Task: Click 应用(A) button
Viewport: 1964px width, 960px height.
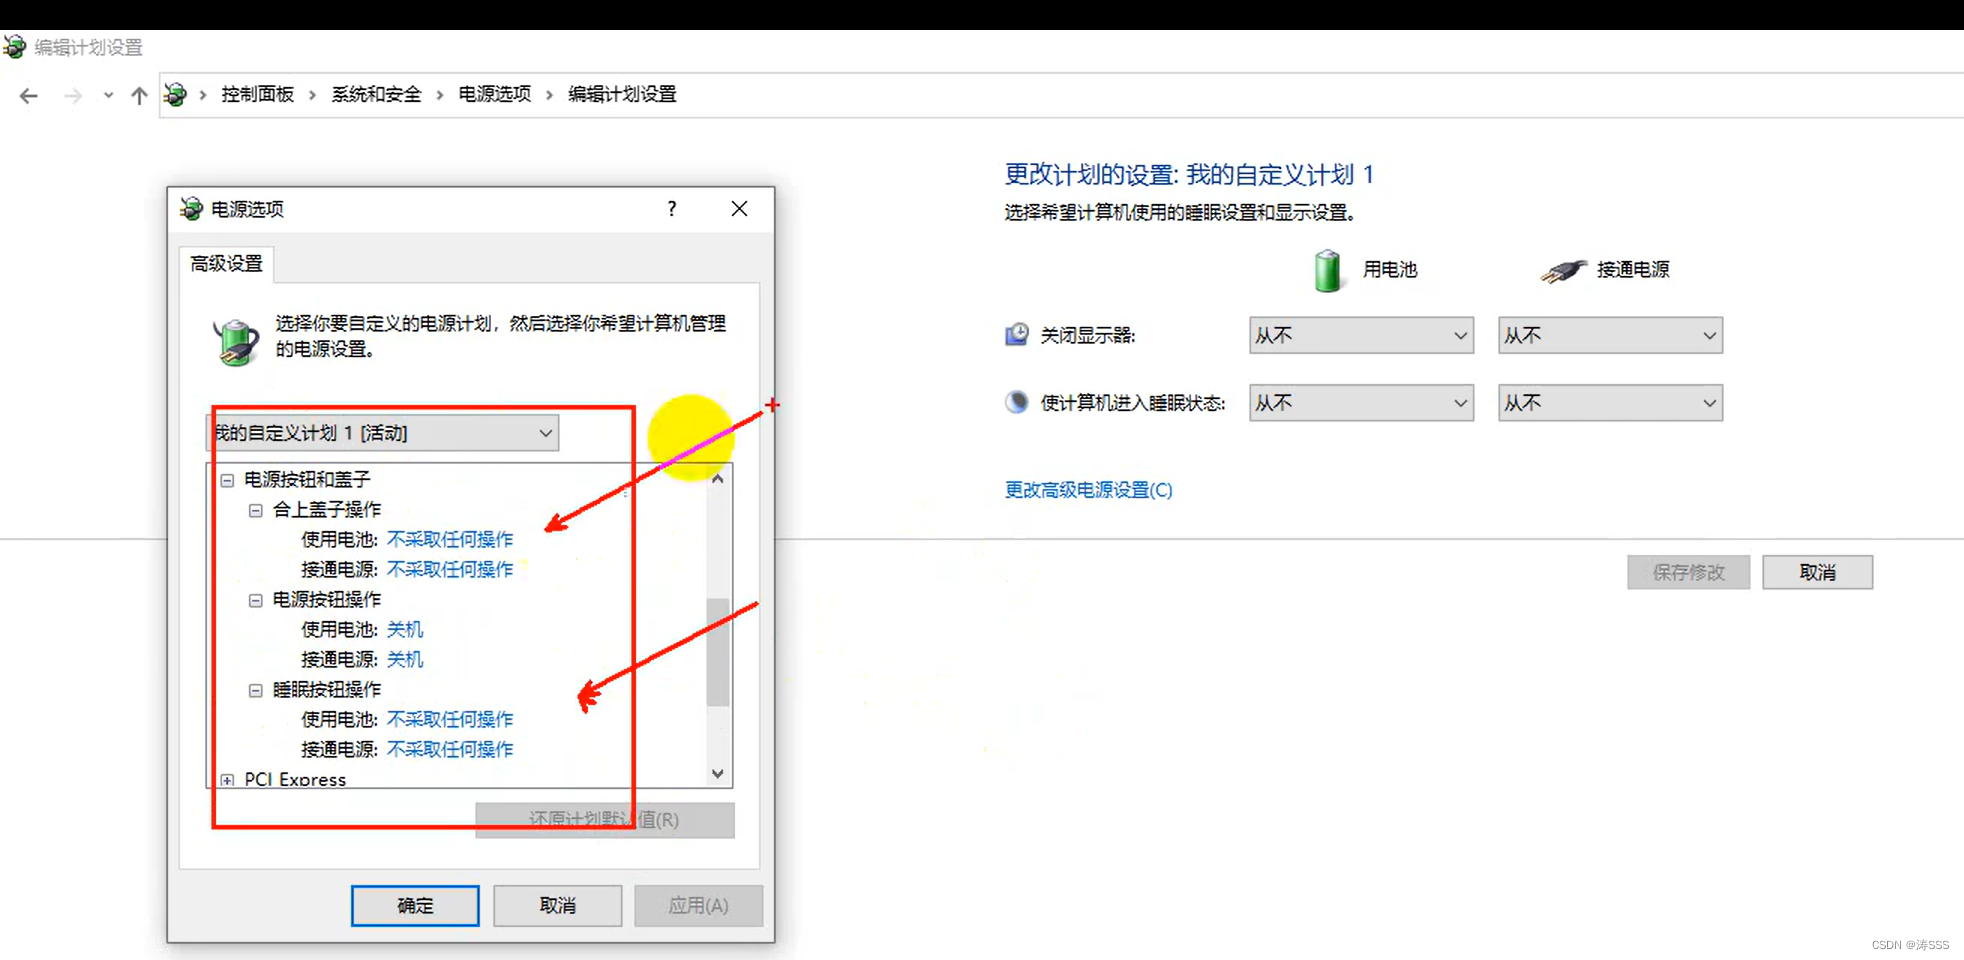Action: pyautogui.click(x=698, y=906)
